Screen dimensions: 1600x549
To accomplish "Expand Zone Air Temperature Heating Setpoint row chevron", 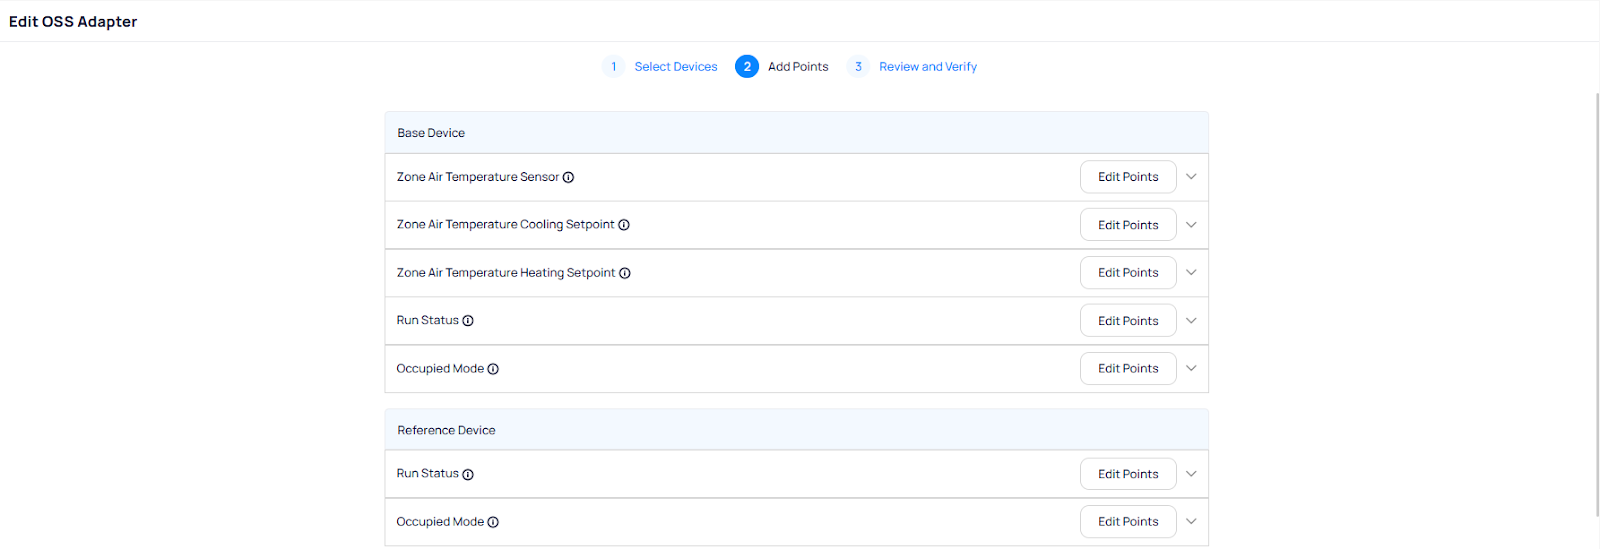I will [1191, 273].
